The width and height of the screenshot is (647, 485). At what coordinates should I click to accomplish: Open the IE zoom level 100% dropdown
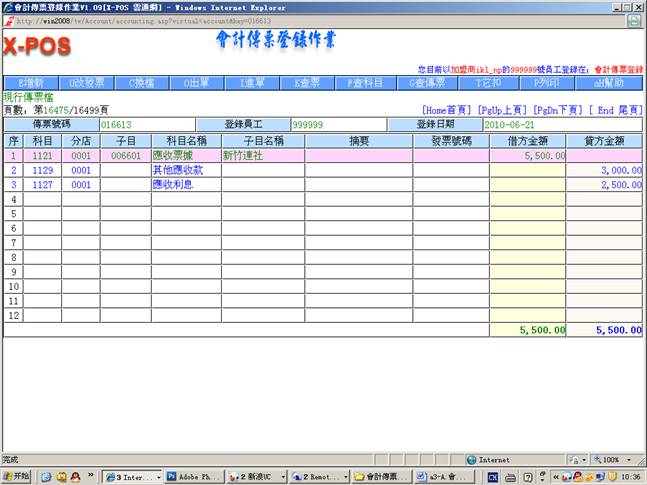(614, 460)
